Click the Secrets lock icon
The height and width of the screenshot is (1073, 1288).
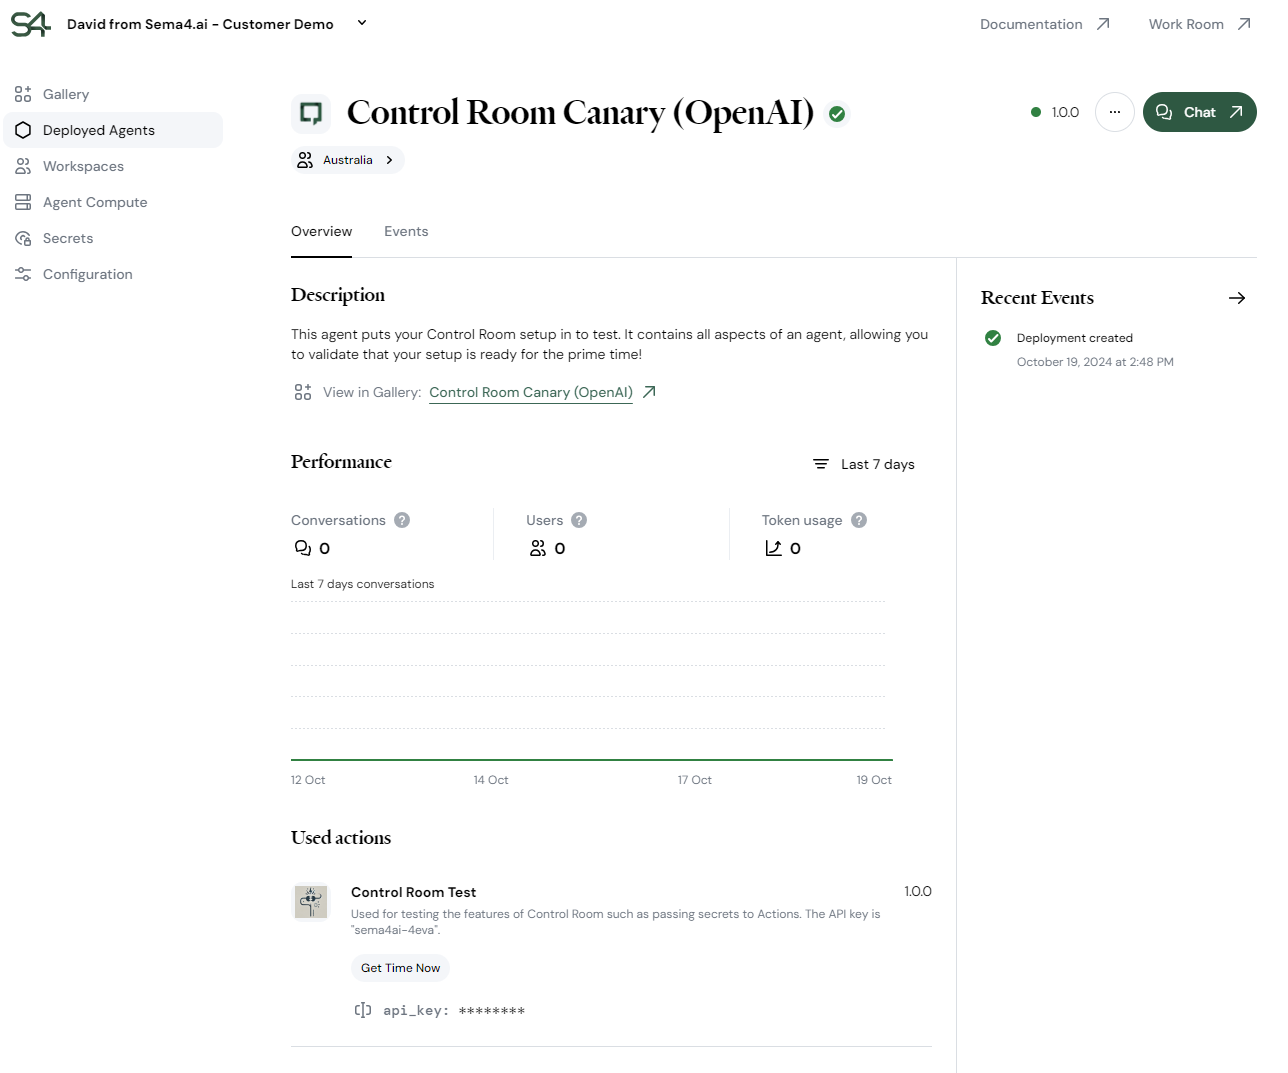click(23, 238)
